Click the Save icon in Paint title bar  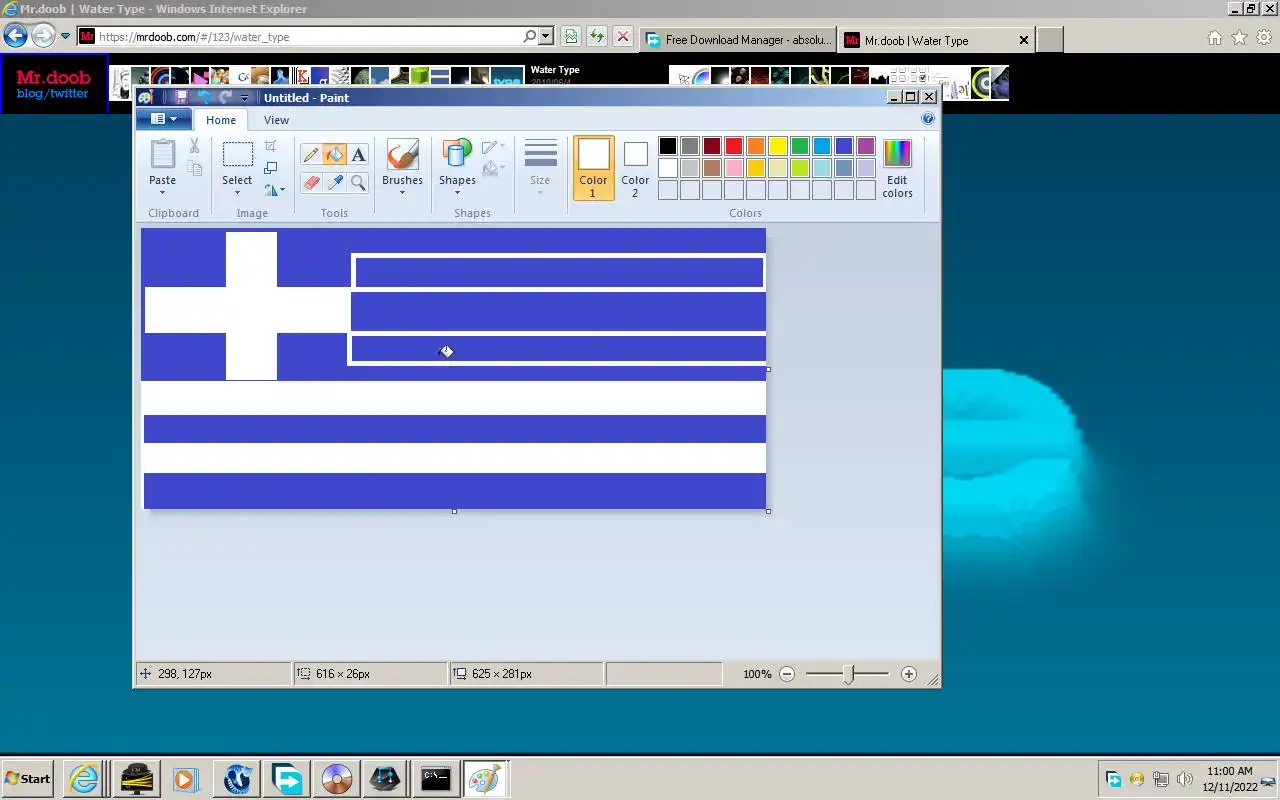(x=181, y=97)
